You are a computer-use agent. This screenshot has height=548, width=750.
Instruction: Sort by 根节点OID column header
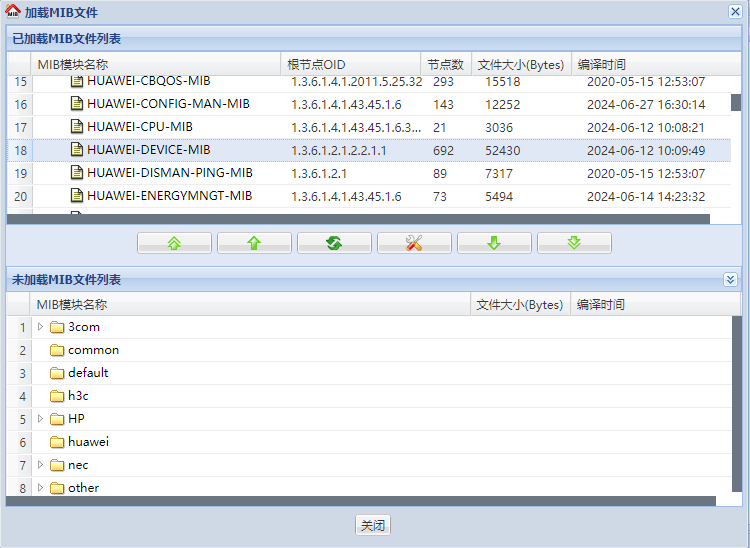(351, 64)
